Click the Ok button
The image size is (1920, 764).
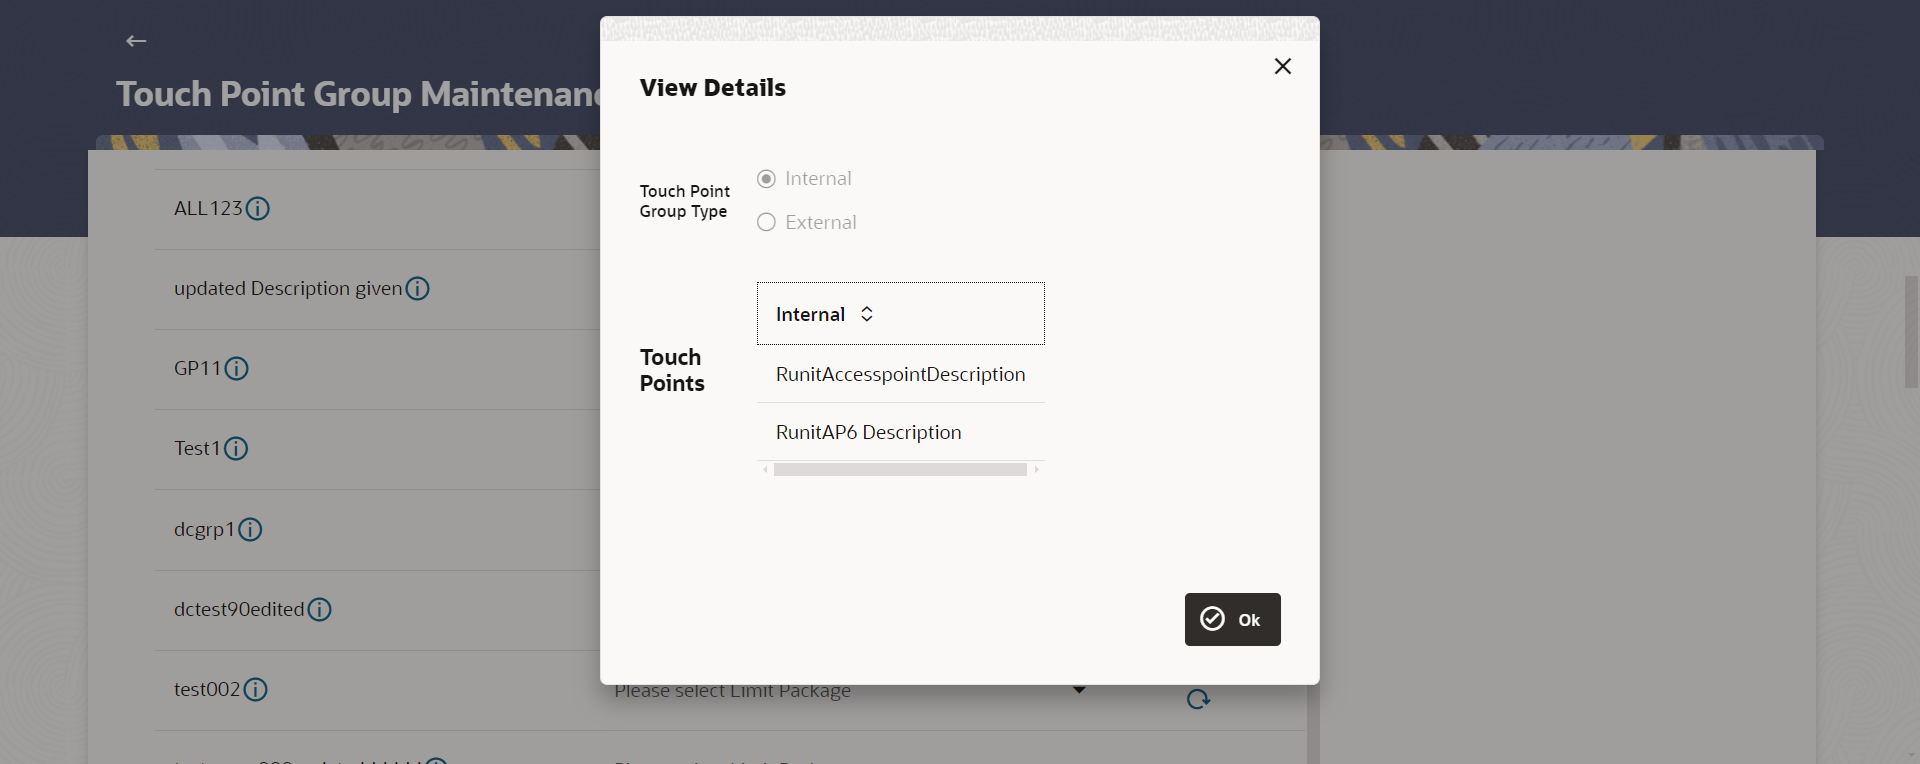tap(1232, 619)
